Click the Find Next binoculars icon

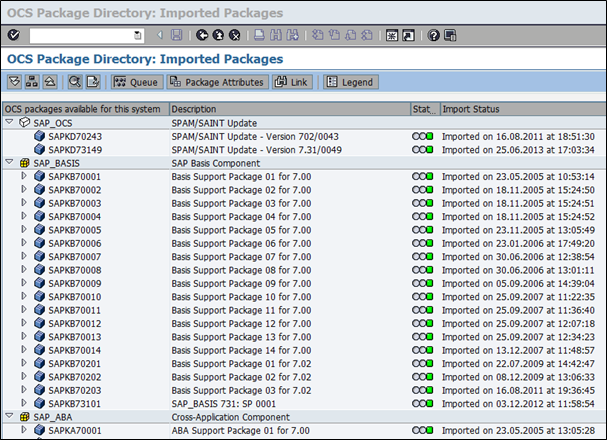pos(293,35)
